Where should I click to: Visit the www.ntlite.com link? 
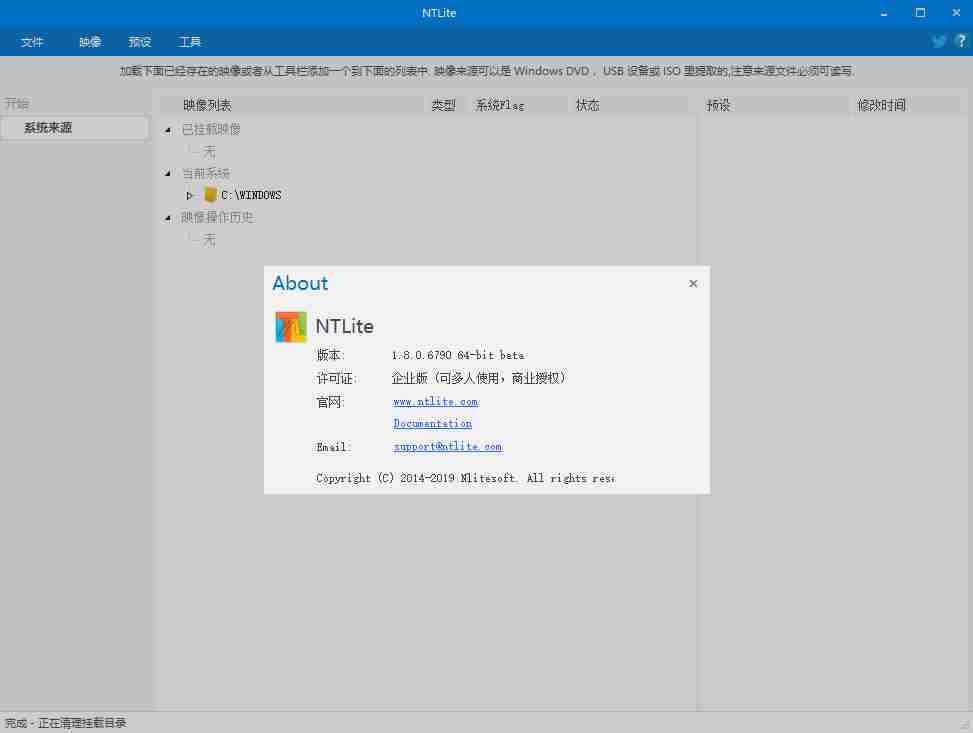(435, 402)
